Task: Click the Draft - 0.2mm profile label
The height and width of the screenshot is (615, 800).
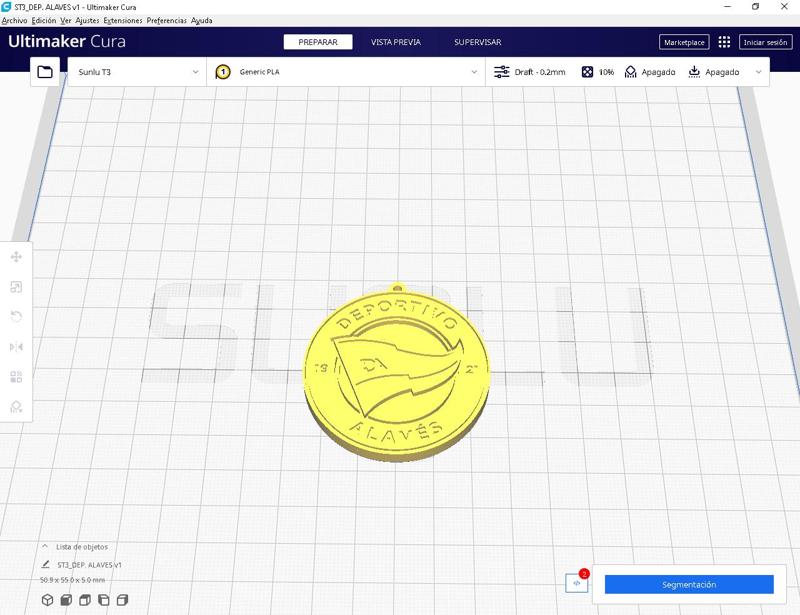Action: [540, 72]
